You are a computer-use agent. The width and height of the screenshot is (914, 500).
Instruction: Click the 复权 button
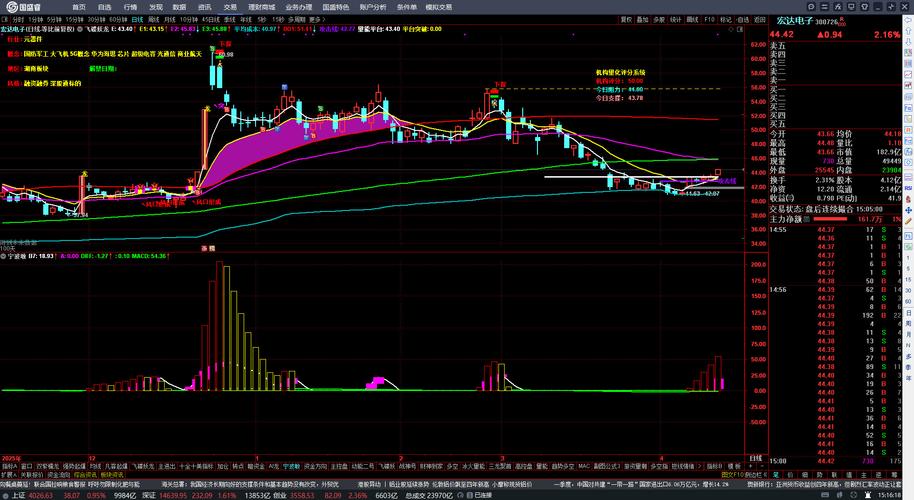point(626,19)
